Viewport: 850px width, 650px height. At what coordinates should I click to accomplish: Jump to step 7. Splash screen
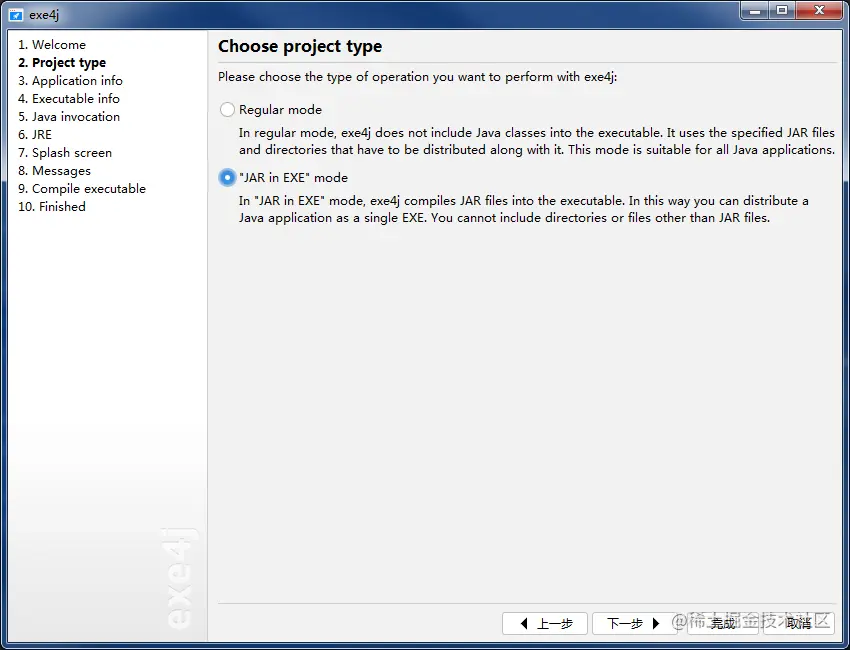(x=65, y=152)
